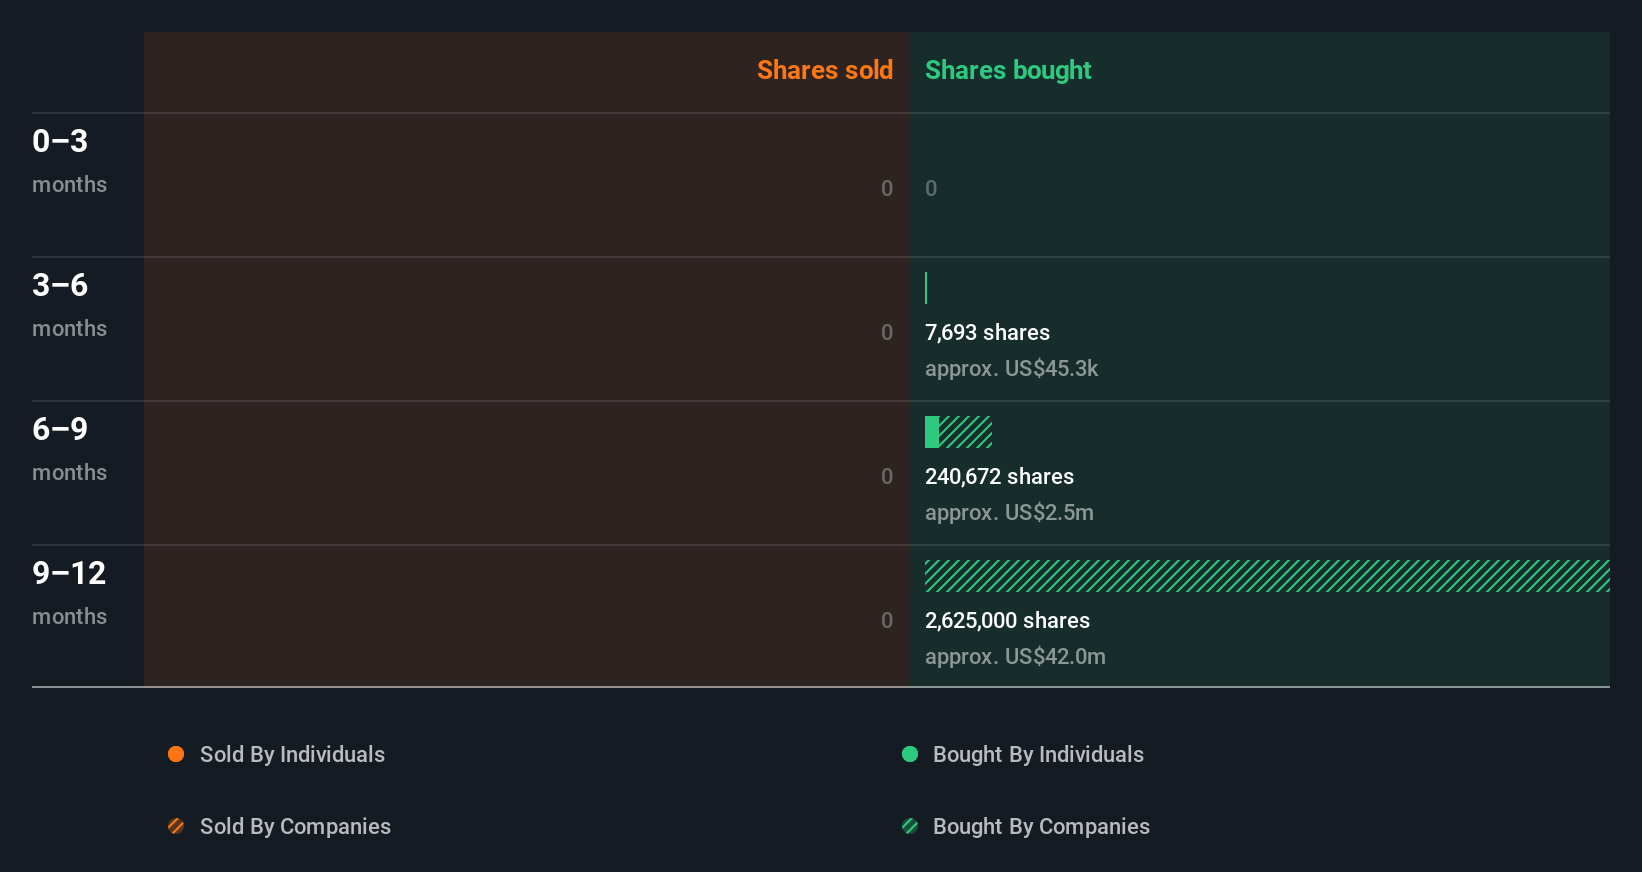
Task: Click the 9–12 months shares sold zero
Action: [887, 620]
